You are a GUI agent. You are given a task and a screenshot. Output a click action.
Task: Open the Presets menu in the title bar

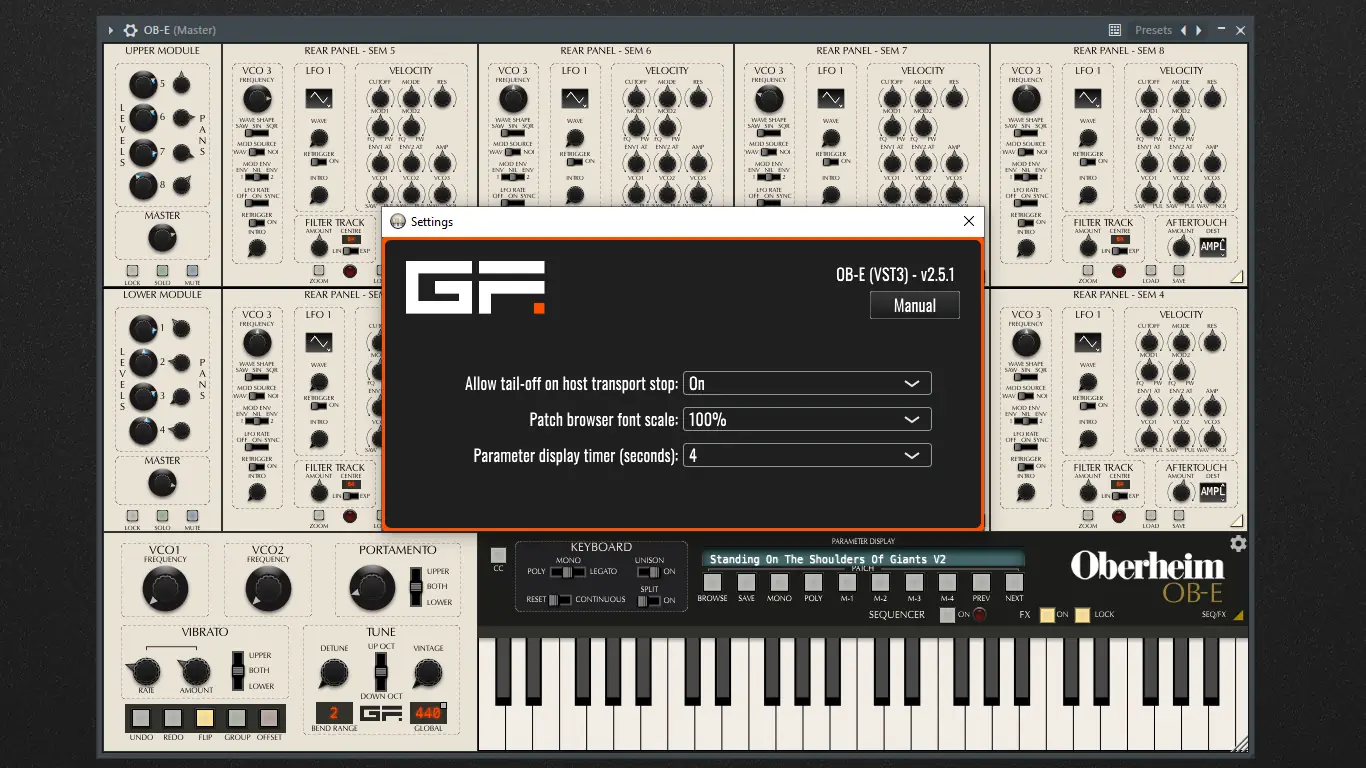click(x=1153, y=30)
